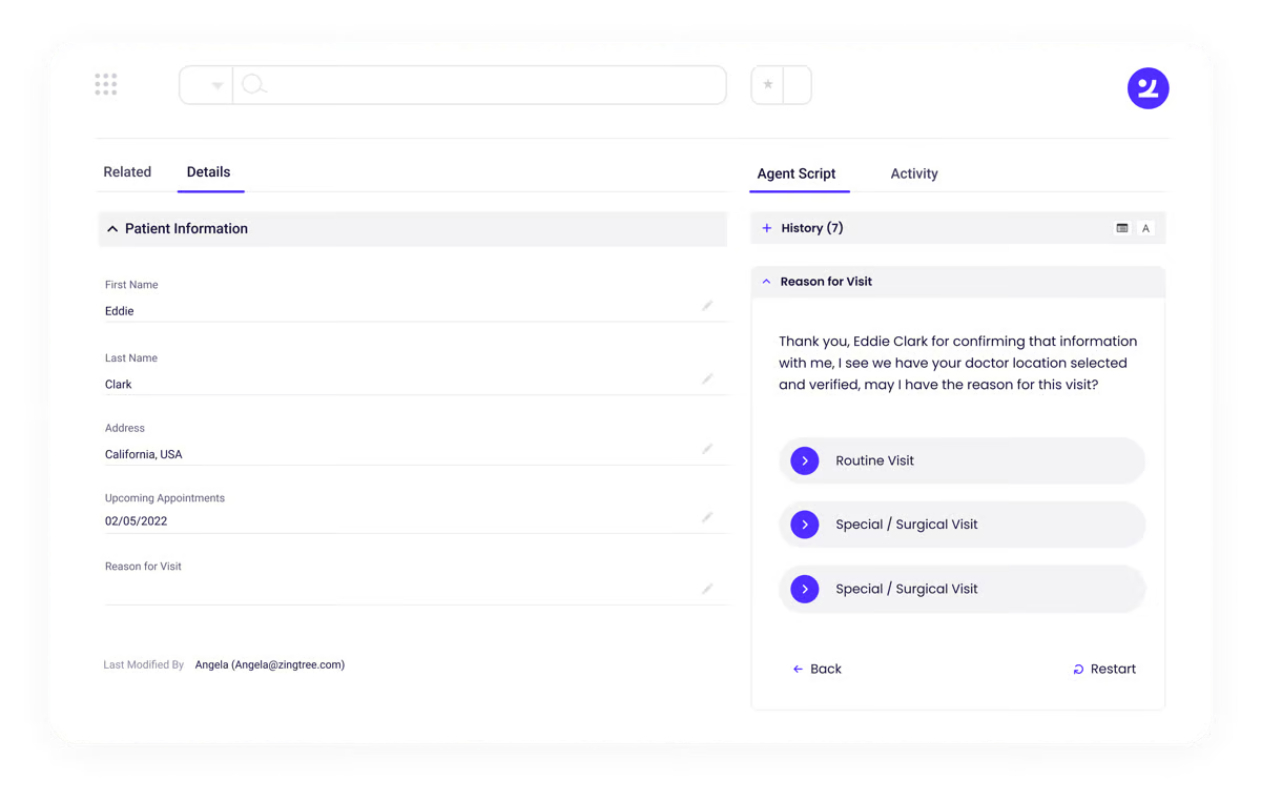
Task: Edit Upcoming Appointments with pencil icon
Action: click(707, 517)
